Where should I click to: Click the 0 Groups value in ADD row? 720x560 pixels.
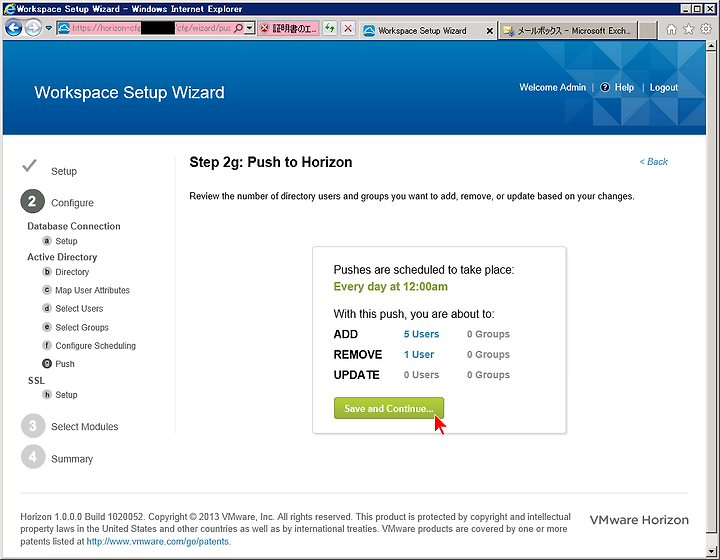pos(488,334)
